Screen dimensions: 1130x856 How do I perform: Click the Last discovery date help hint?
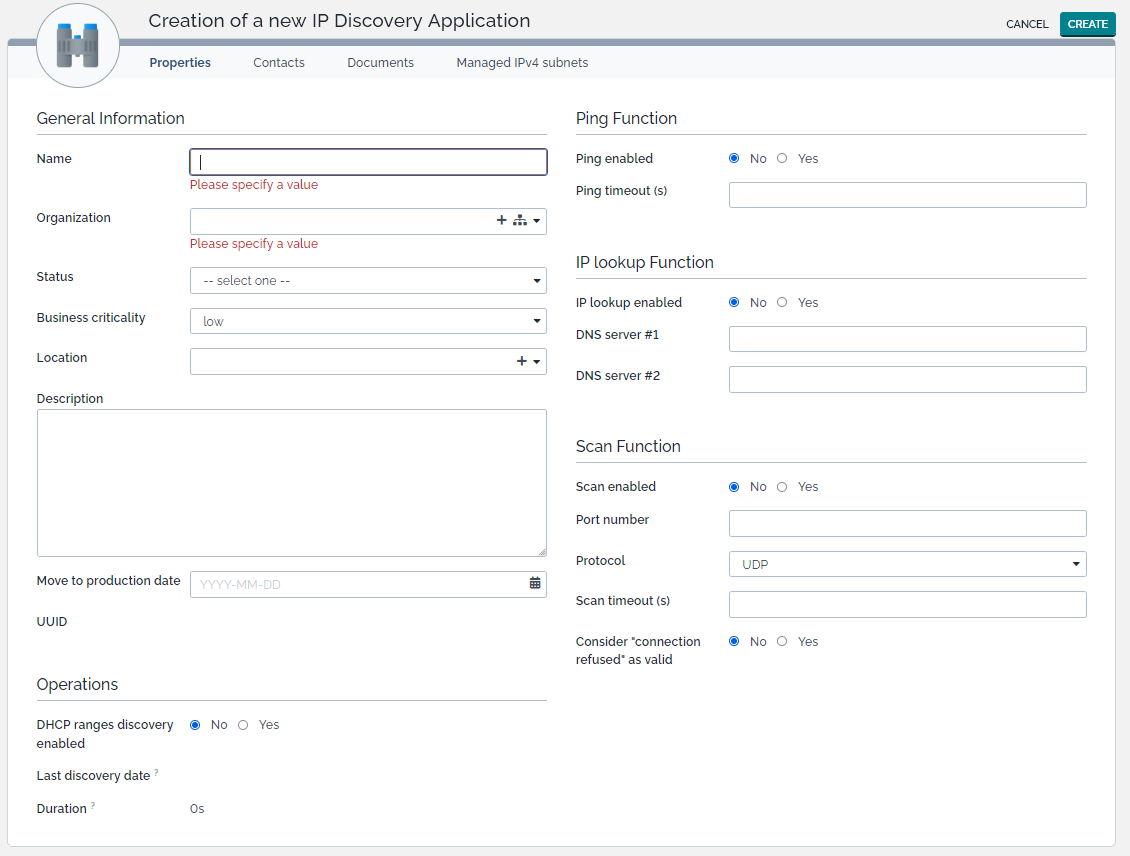click(x=156, y=773)
